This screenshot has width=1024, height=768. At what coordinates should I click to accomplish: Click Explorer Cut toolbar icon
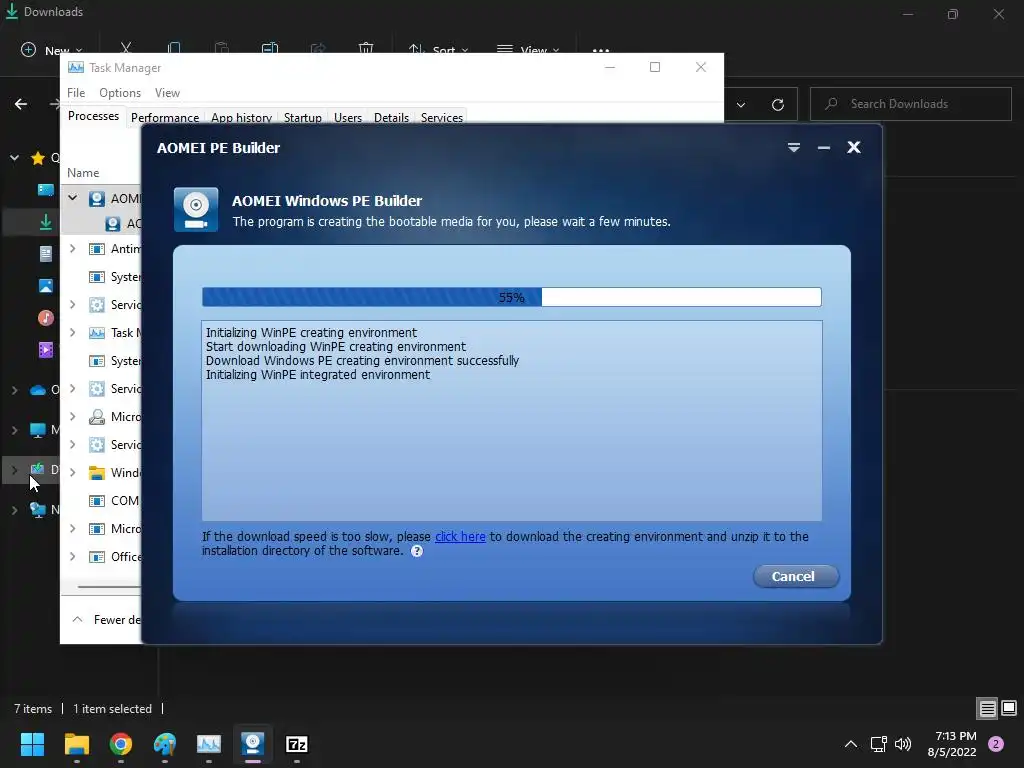126,48
